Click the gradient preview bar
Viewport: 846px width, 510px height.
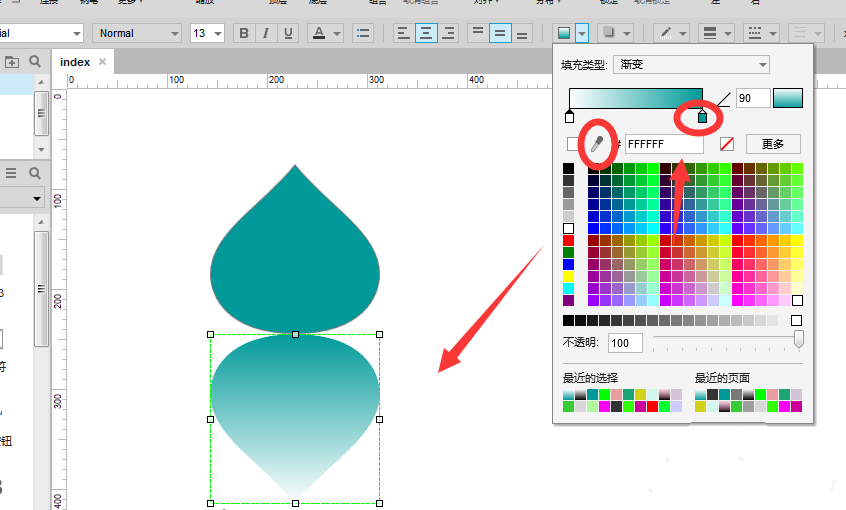[636, 99]
